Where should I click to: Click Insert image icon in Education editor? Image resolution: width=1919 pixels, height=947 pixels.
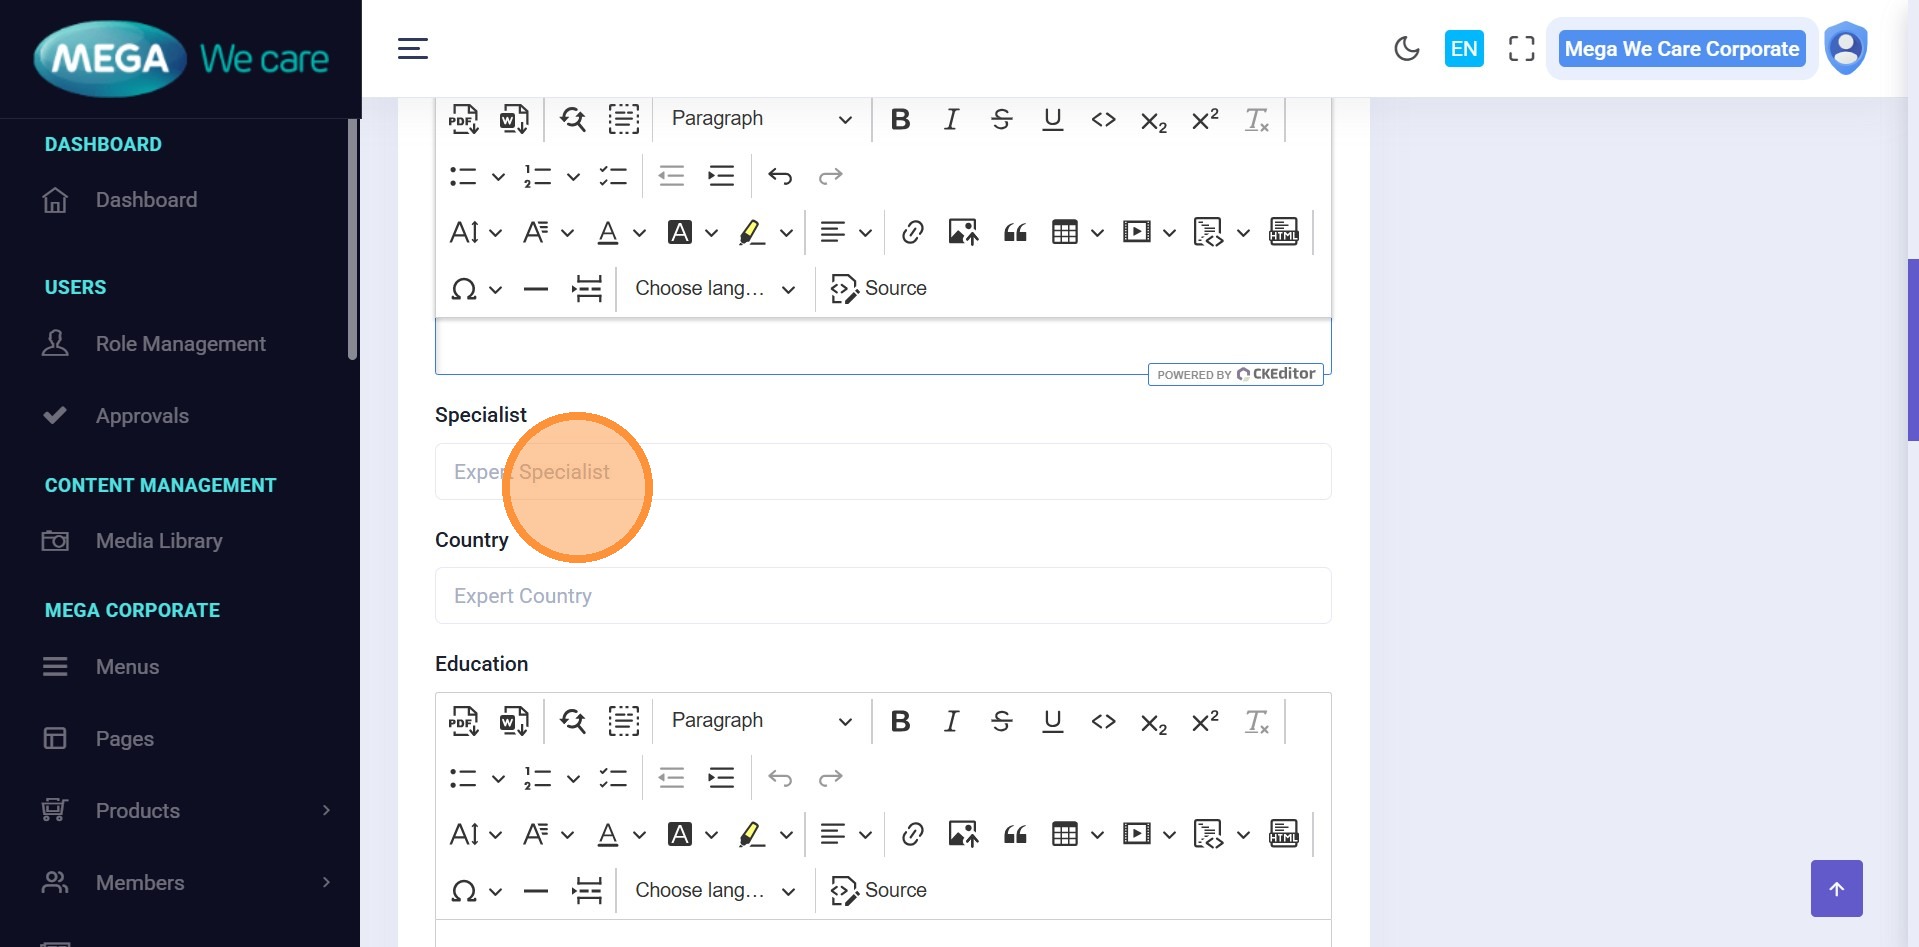(x=963, y=835)
